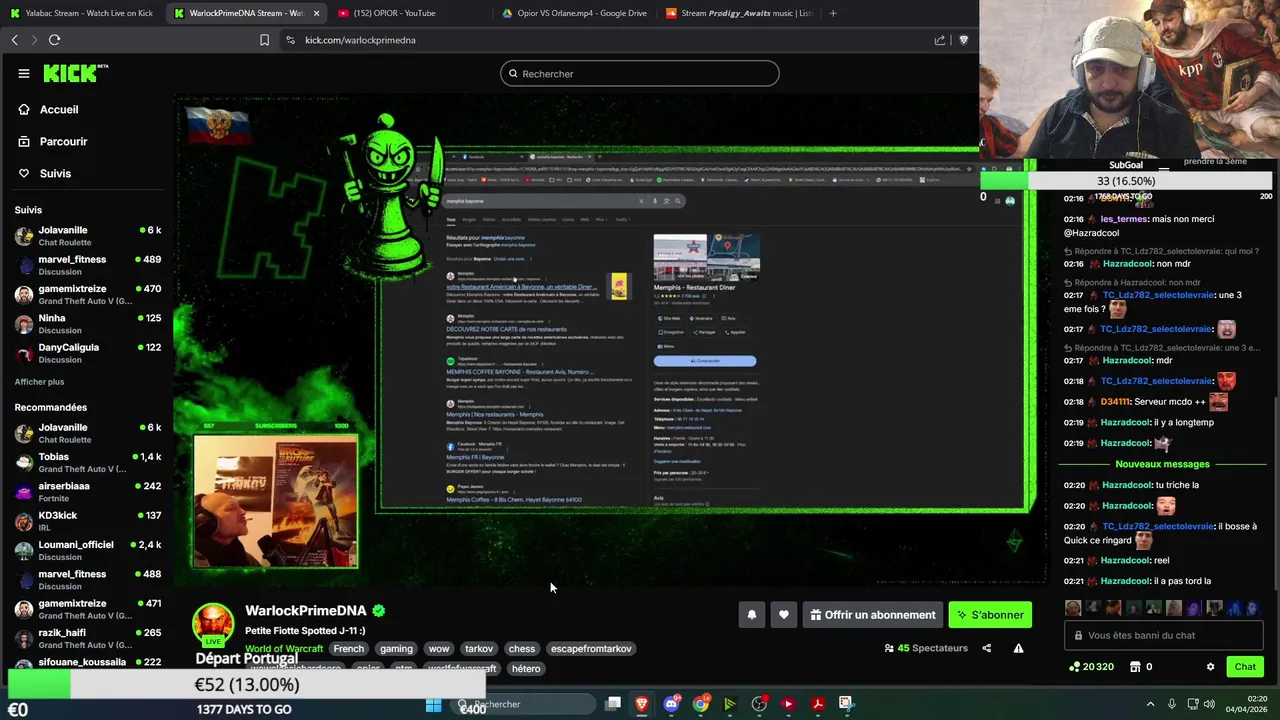Expand followed list with Afficher plus

(39, 382)
